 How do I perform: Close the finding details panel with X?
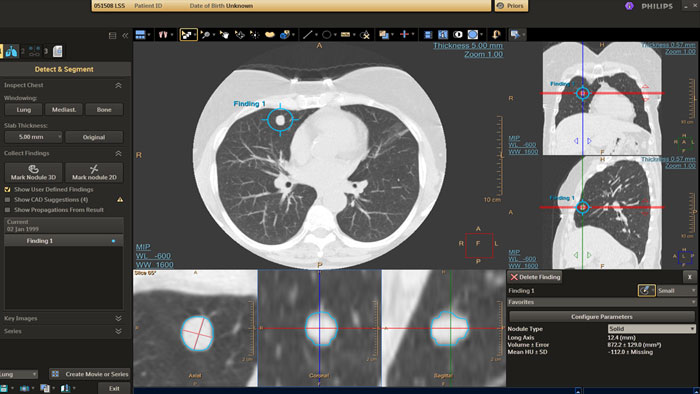pos(690,277)
